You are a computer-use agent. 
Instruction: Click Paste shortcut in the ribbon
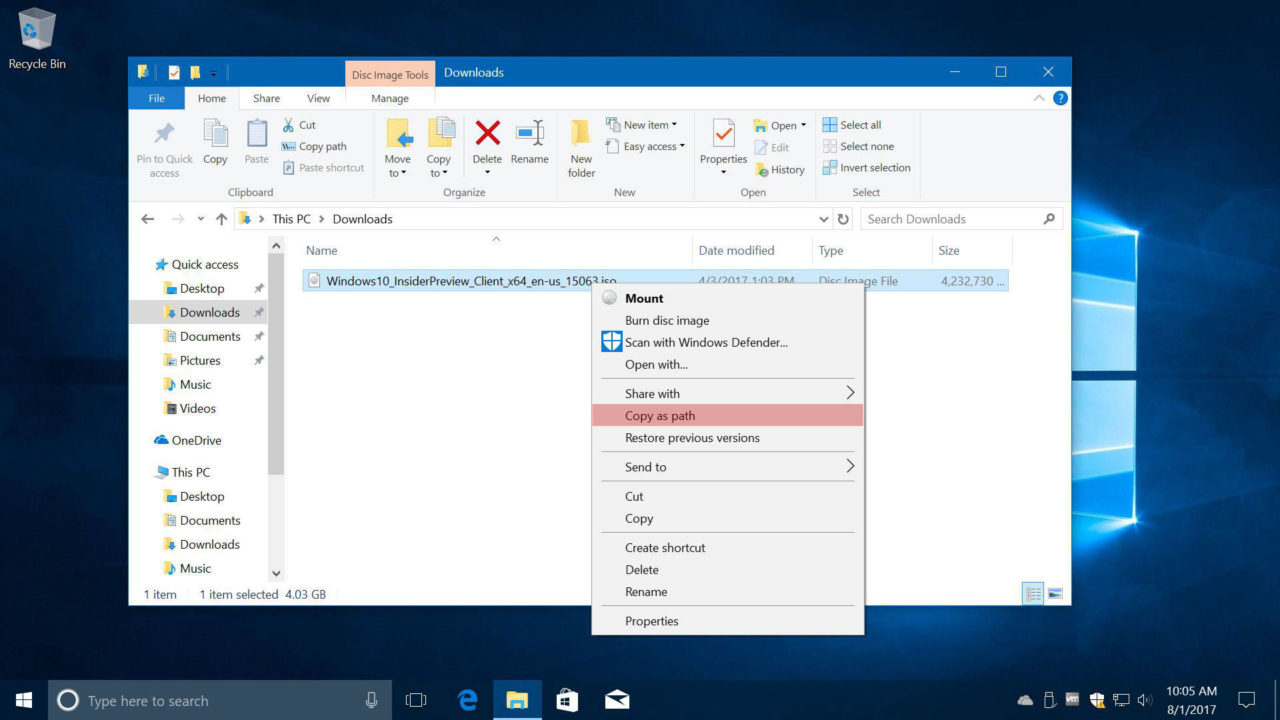click(322, 168)
